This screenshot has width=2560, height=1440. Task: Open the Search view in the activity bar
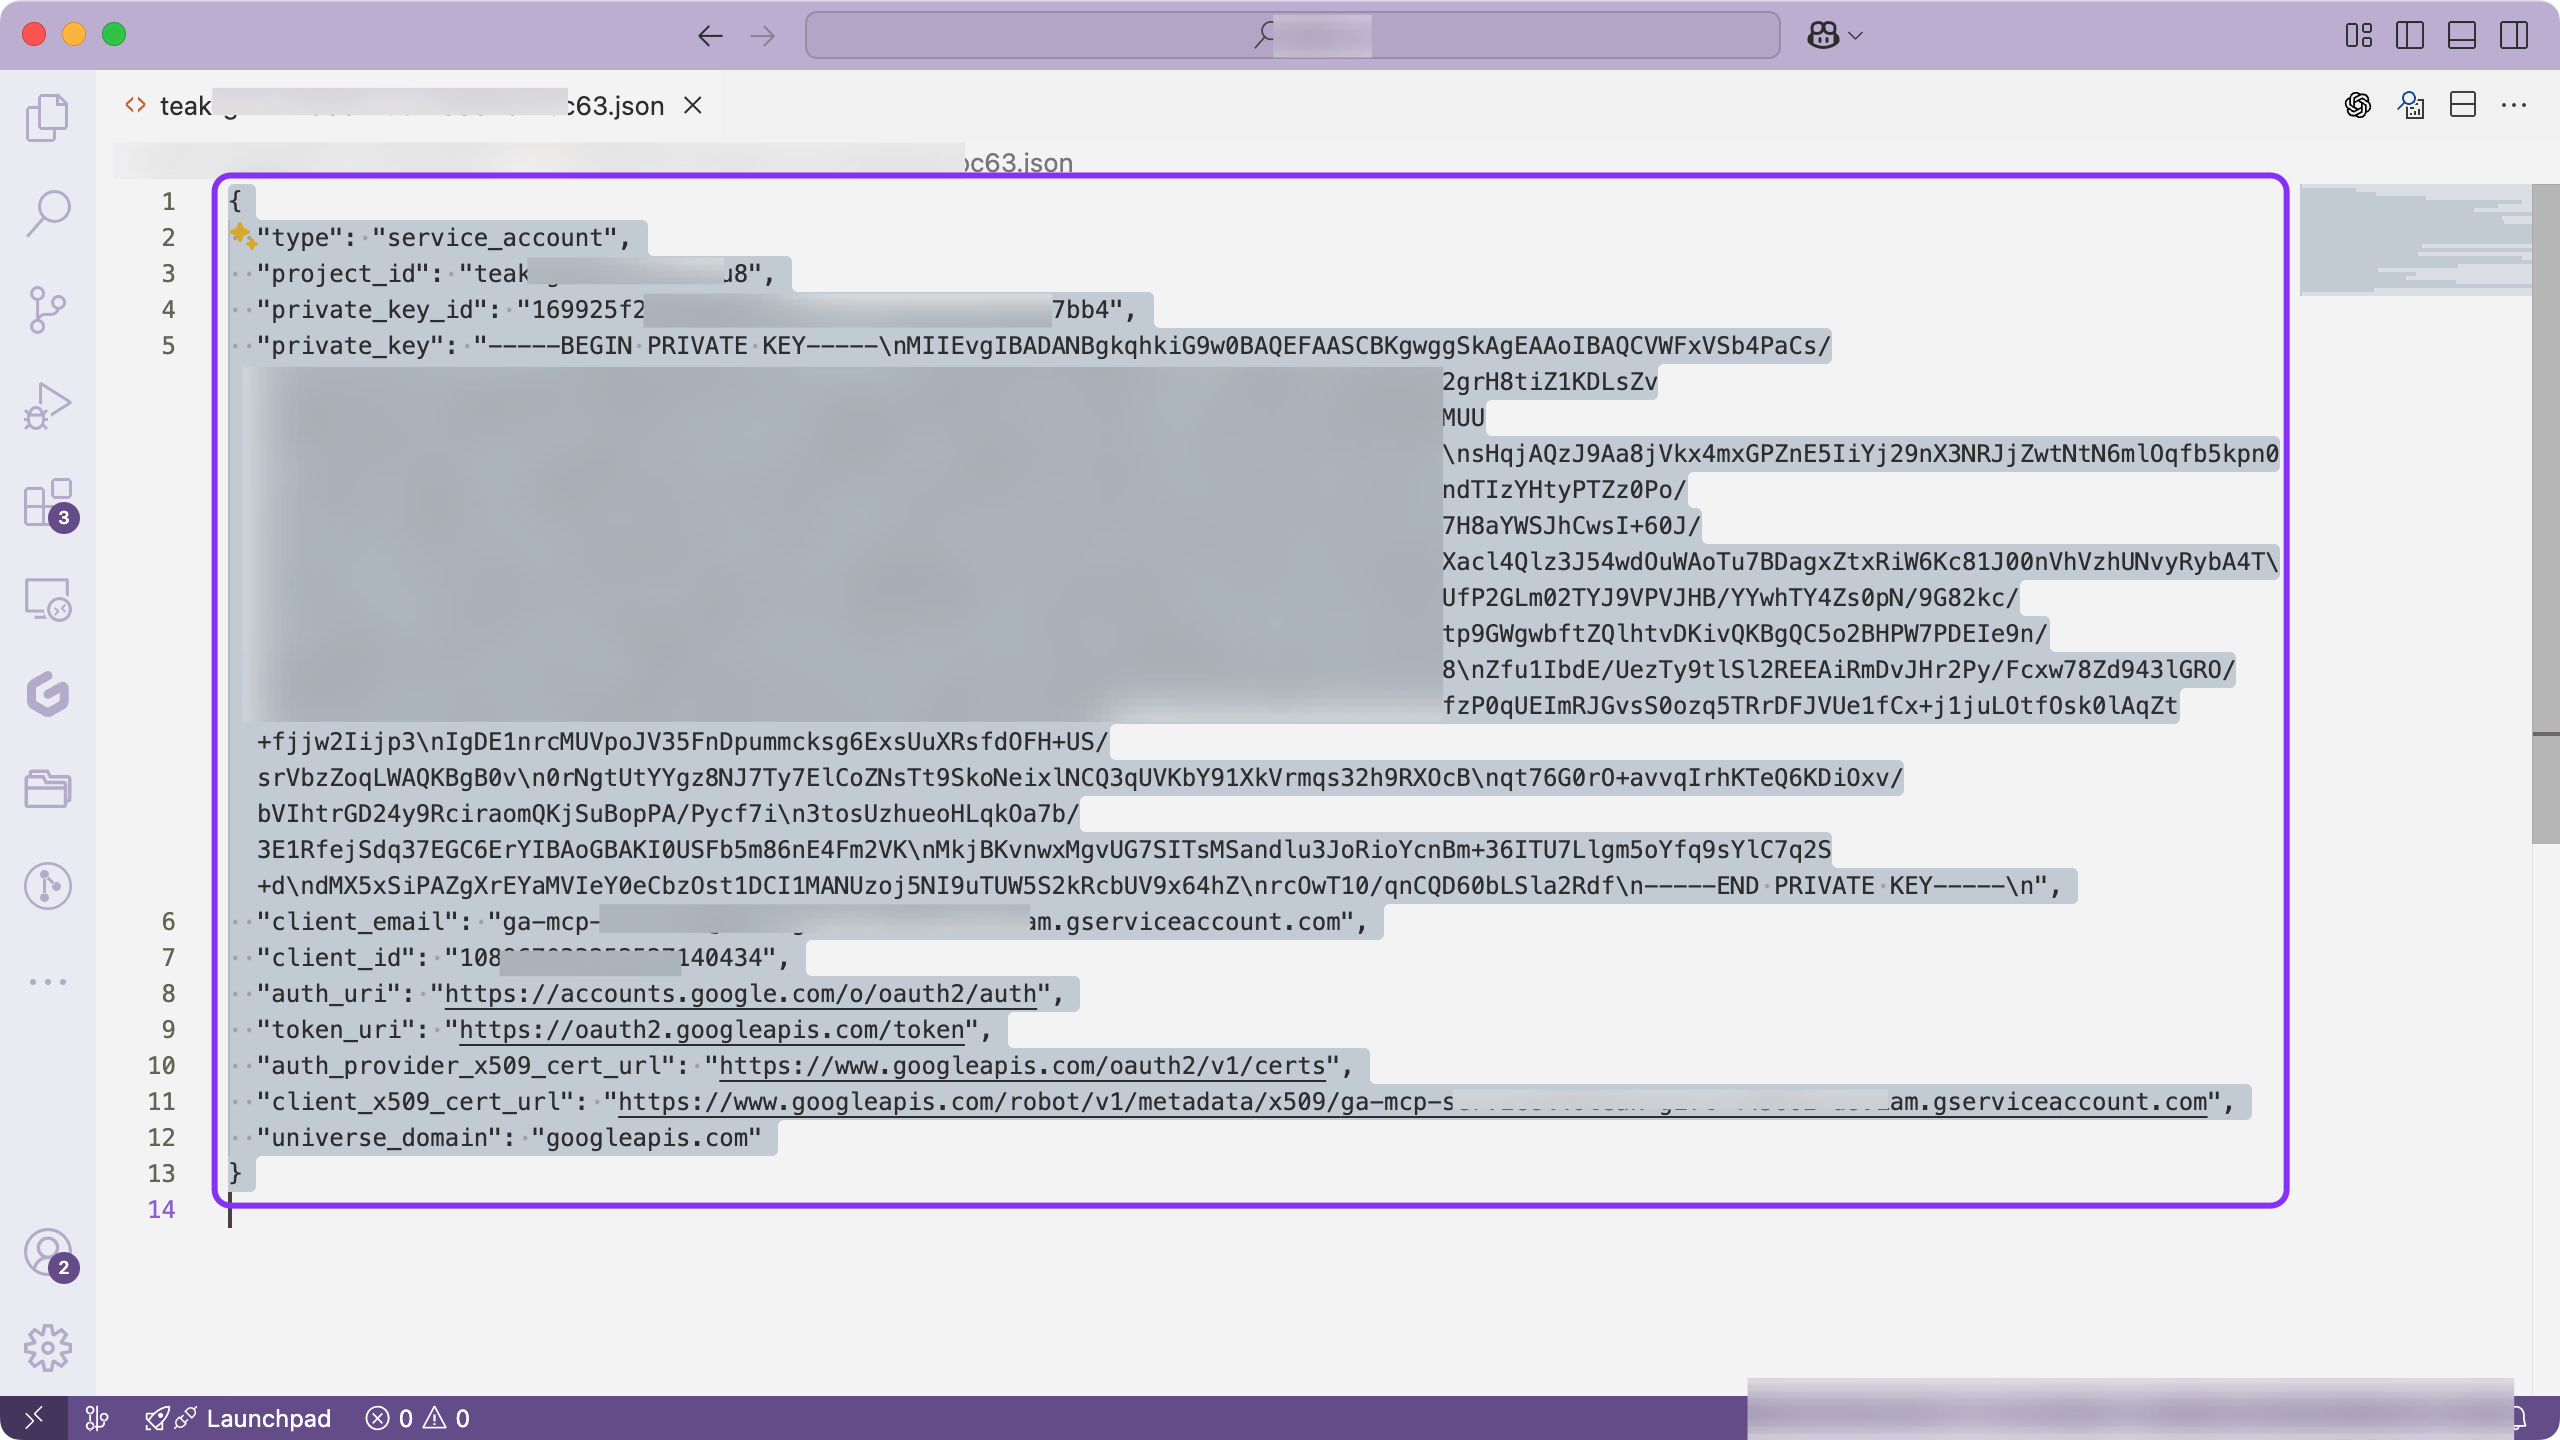[47, 212]
